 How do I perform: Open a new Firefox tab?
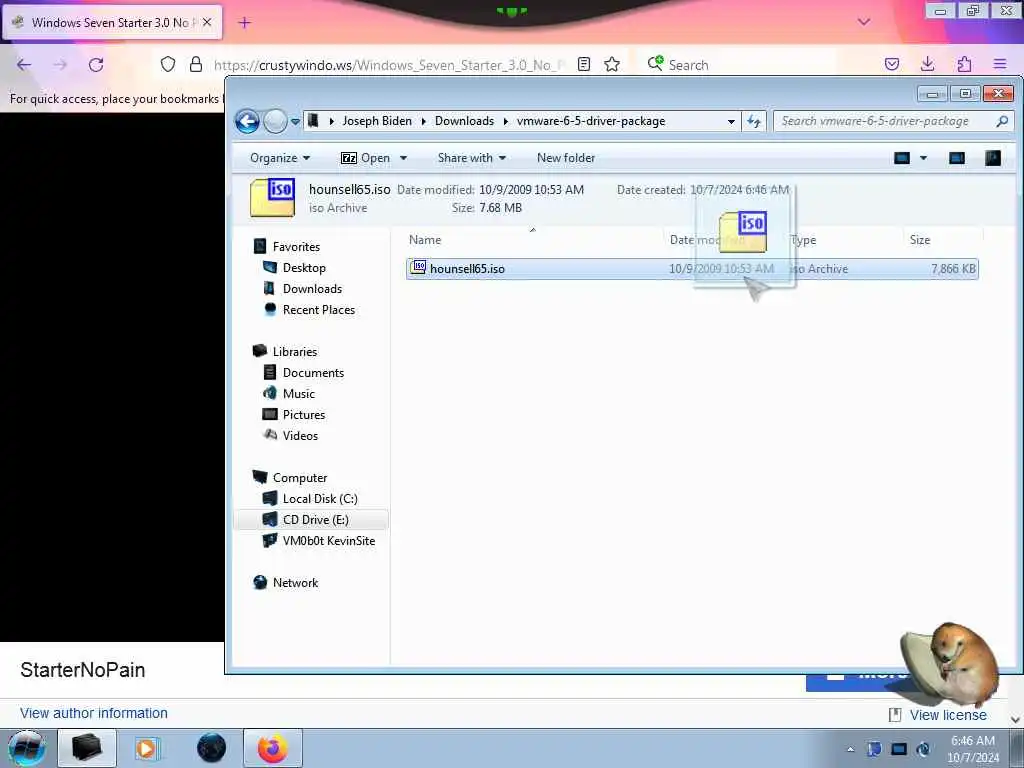244,23
